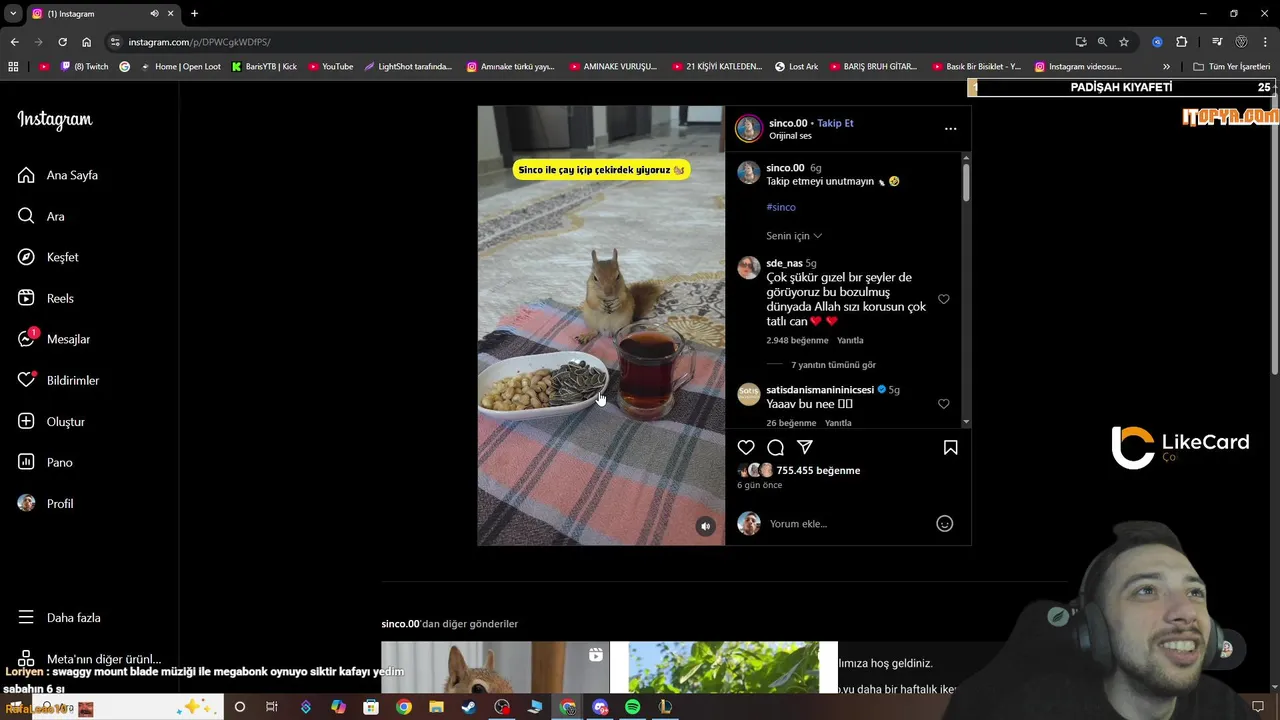This screenshot has height=720, width=1280.
Task: Open Discord from the taskbar
Action: click(x=600, y=707)
